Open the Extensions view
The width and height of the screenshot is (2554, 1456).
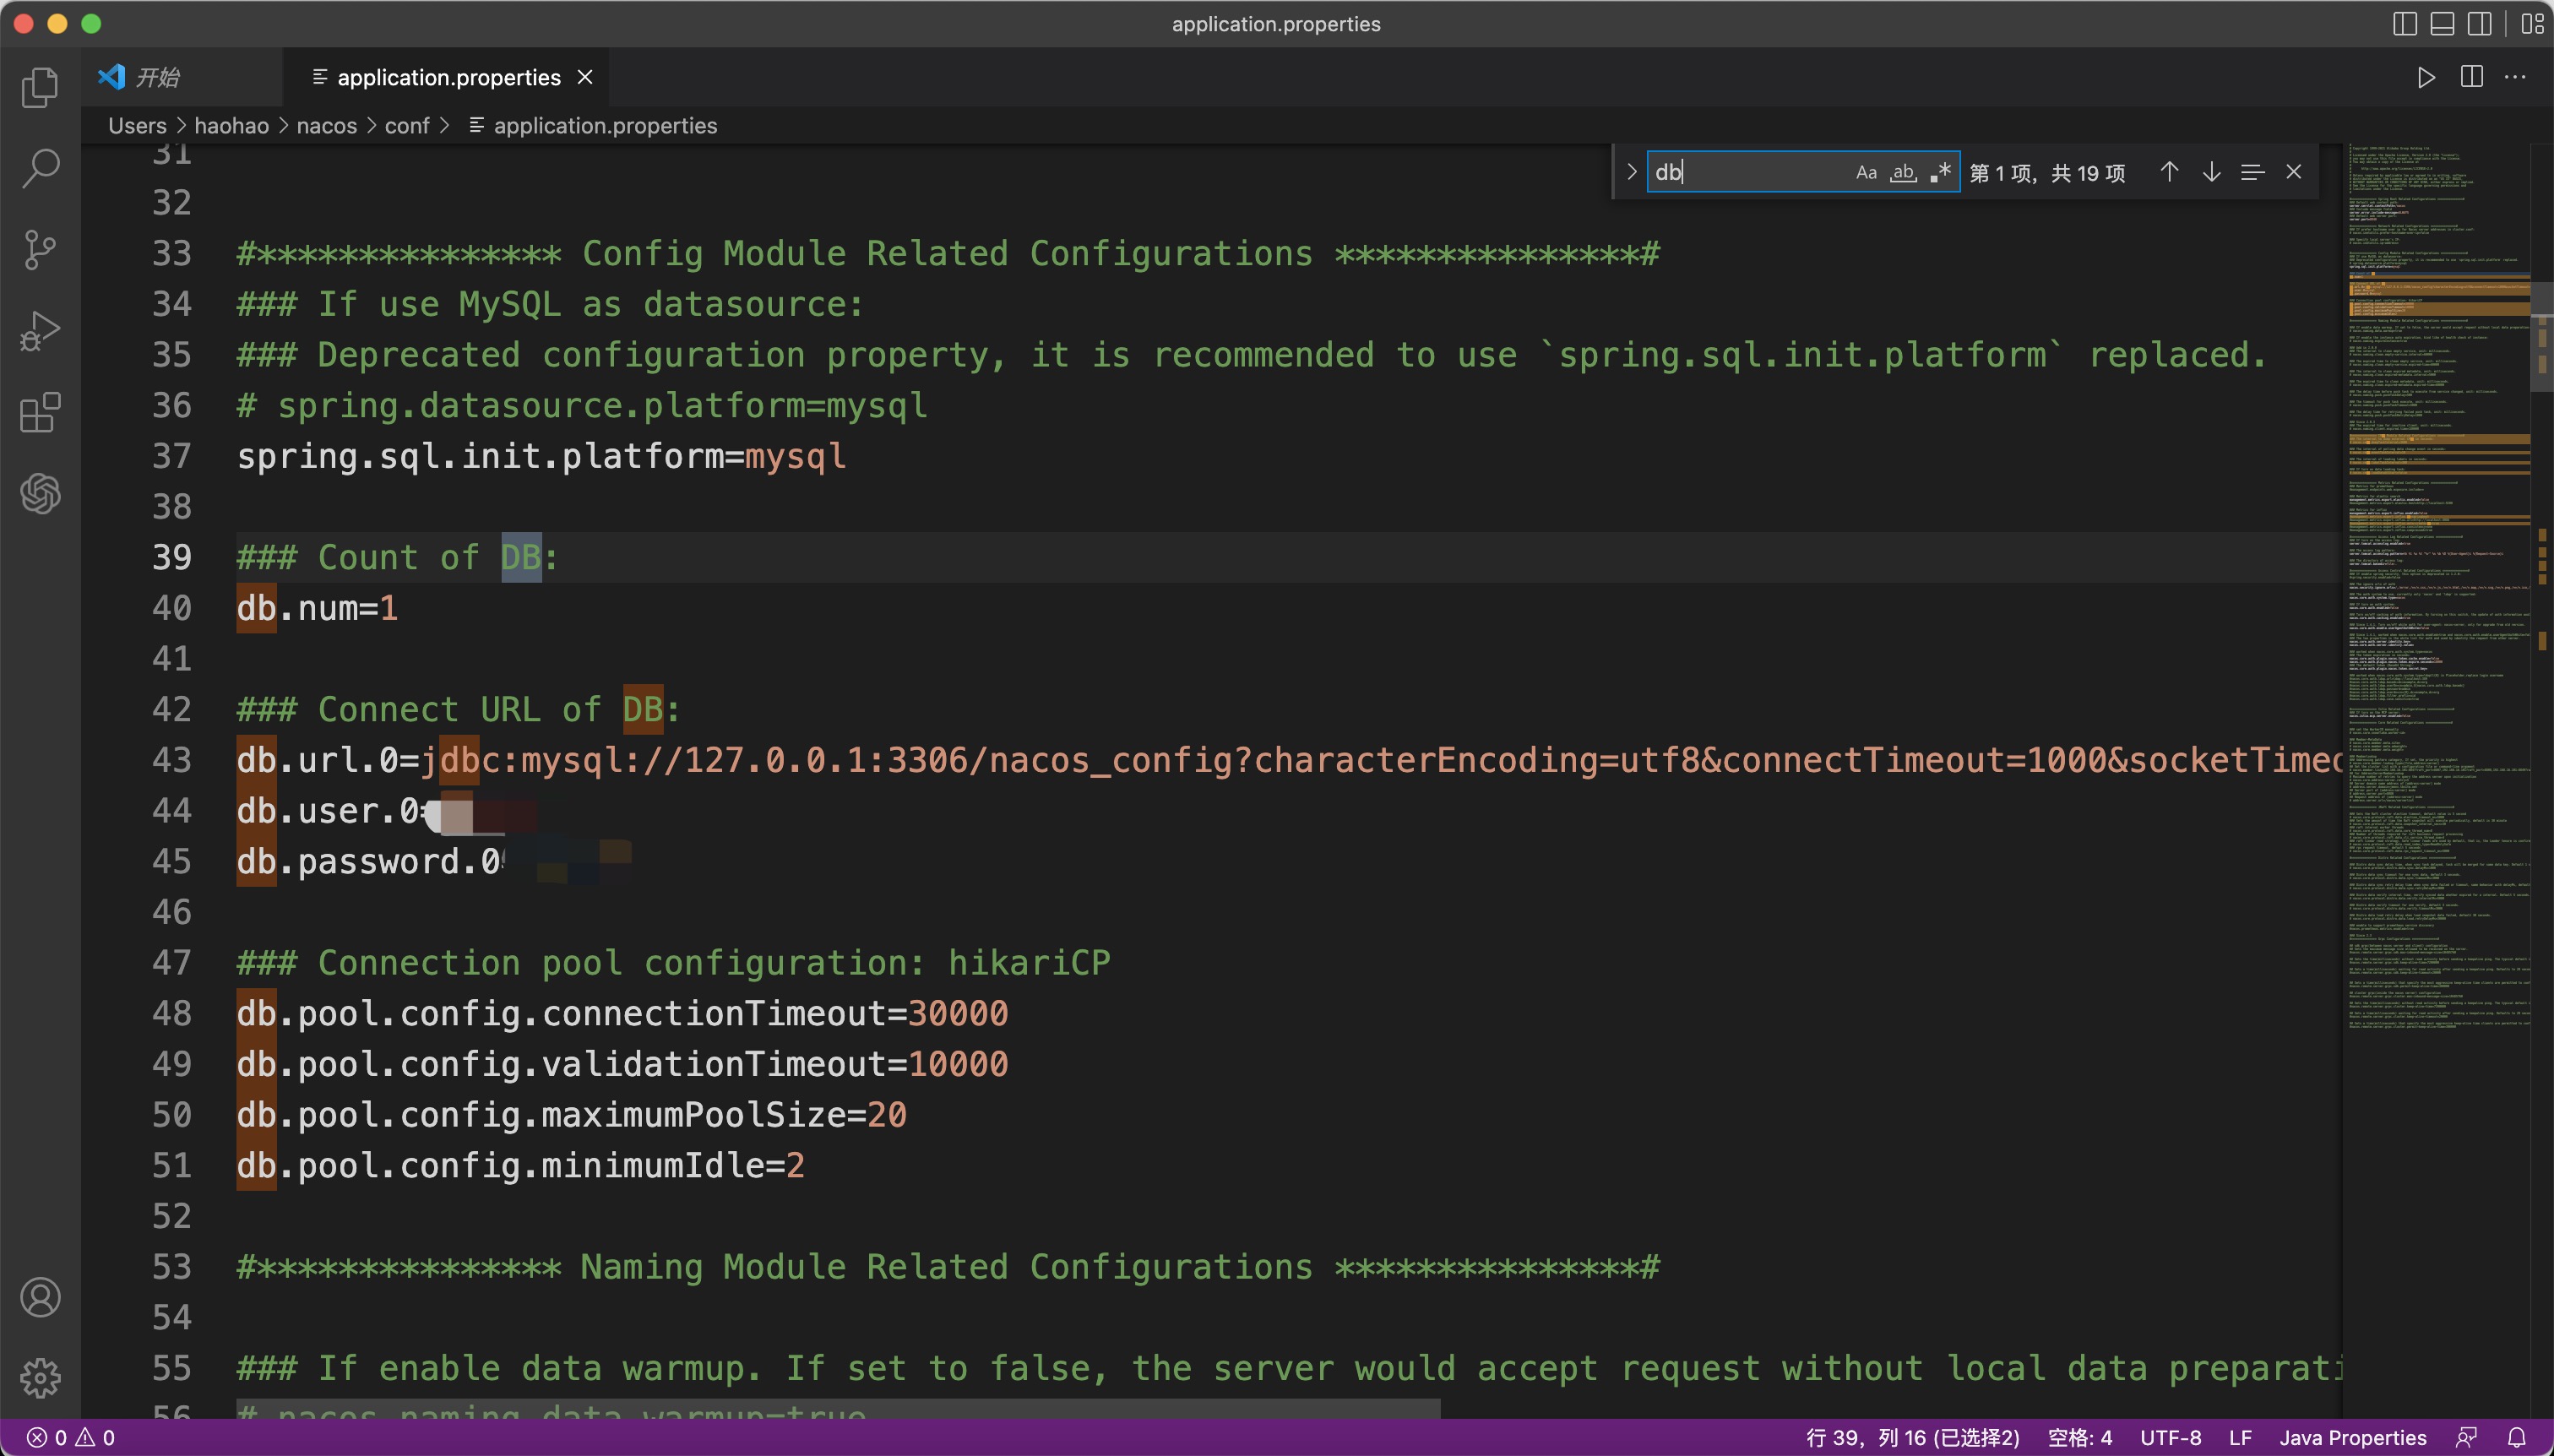pyautogui.click(x=40, y=412)
